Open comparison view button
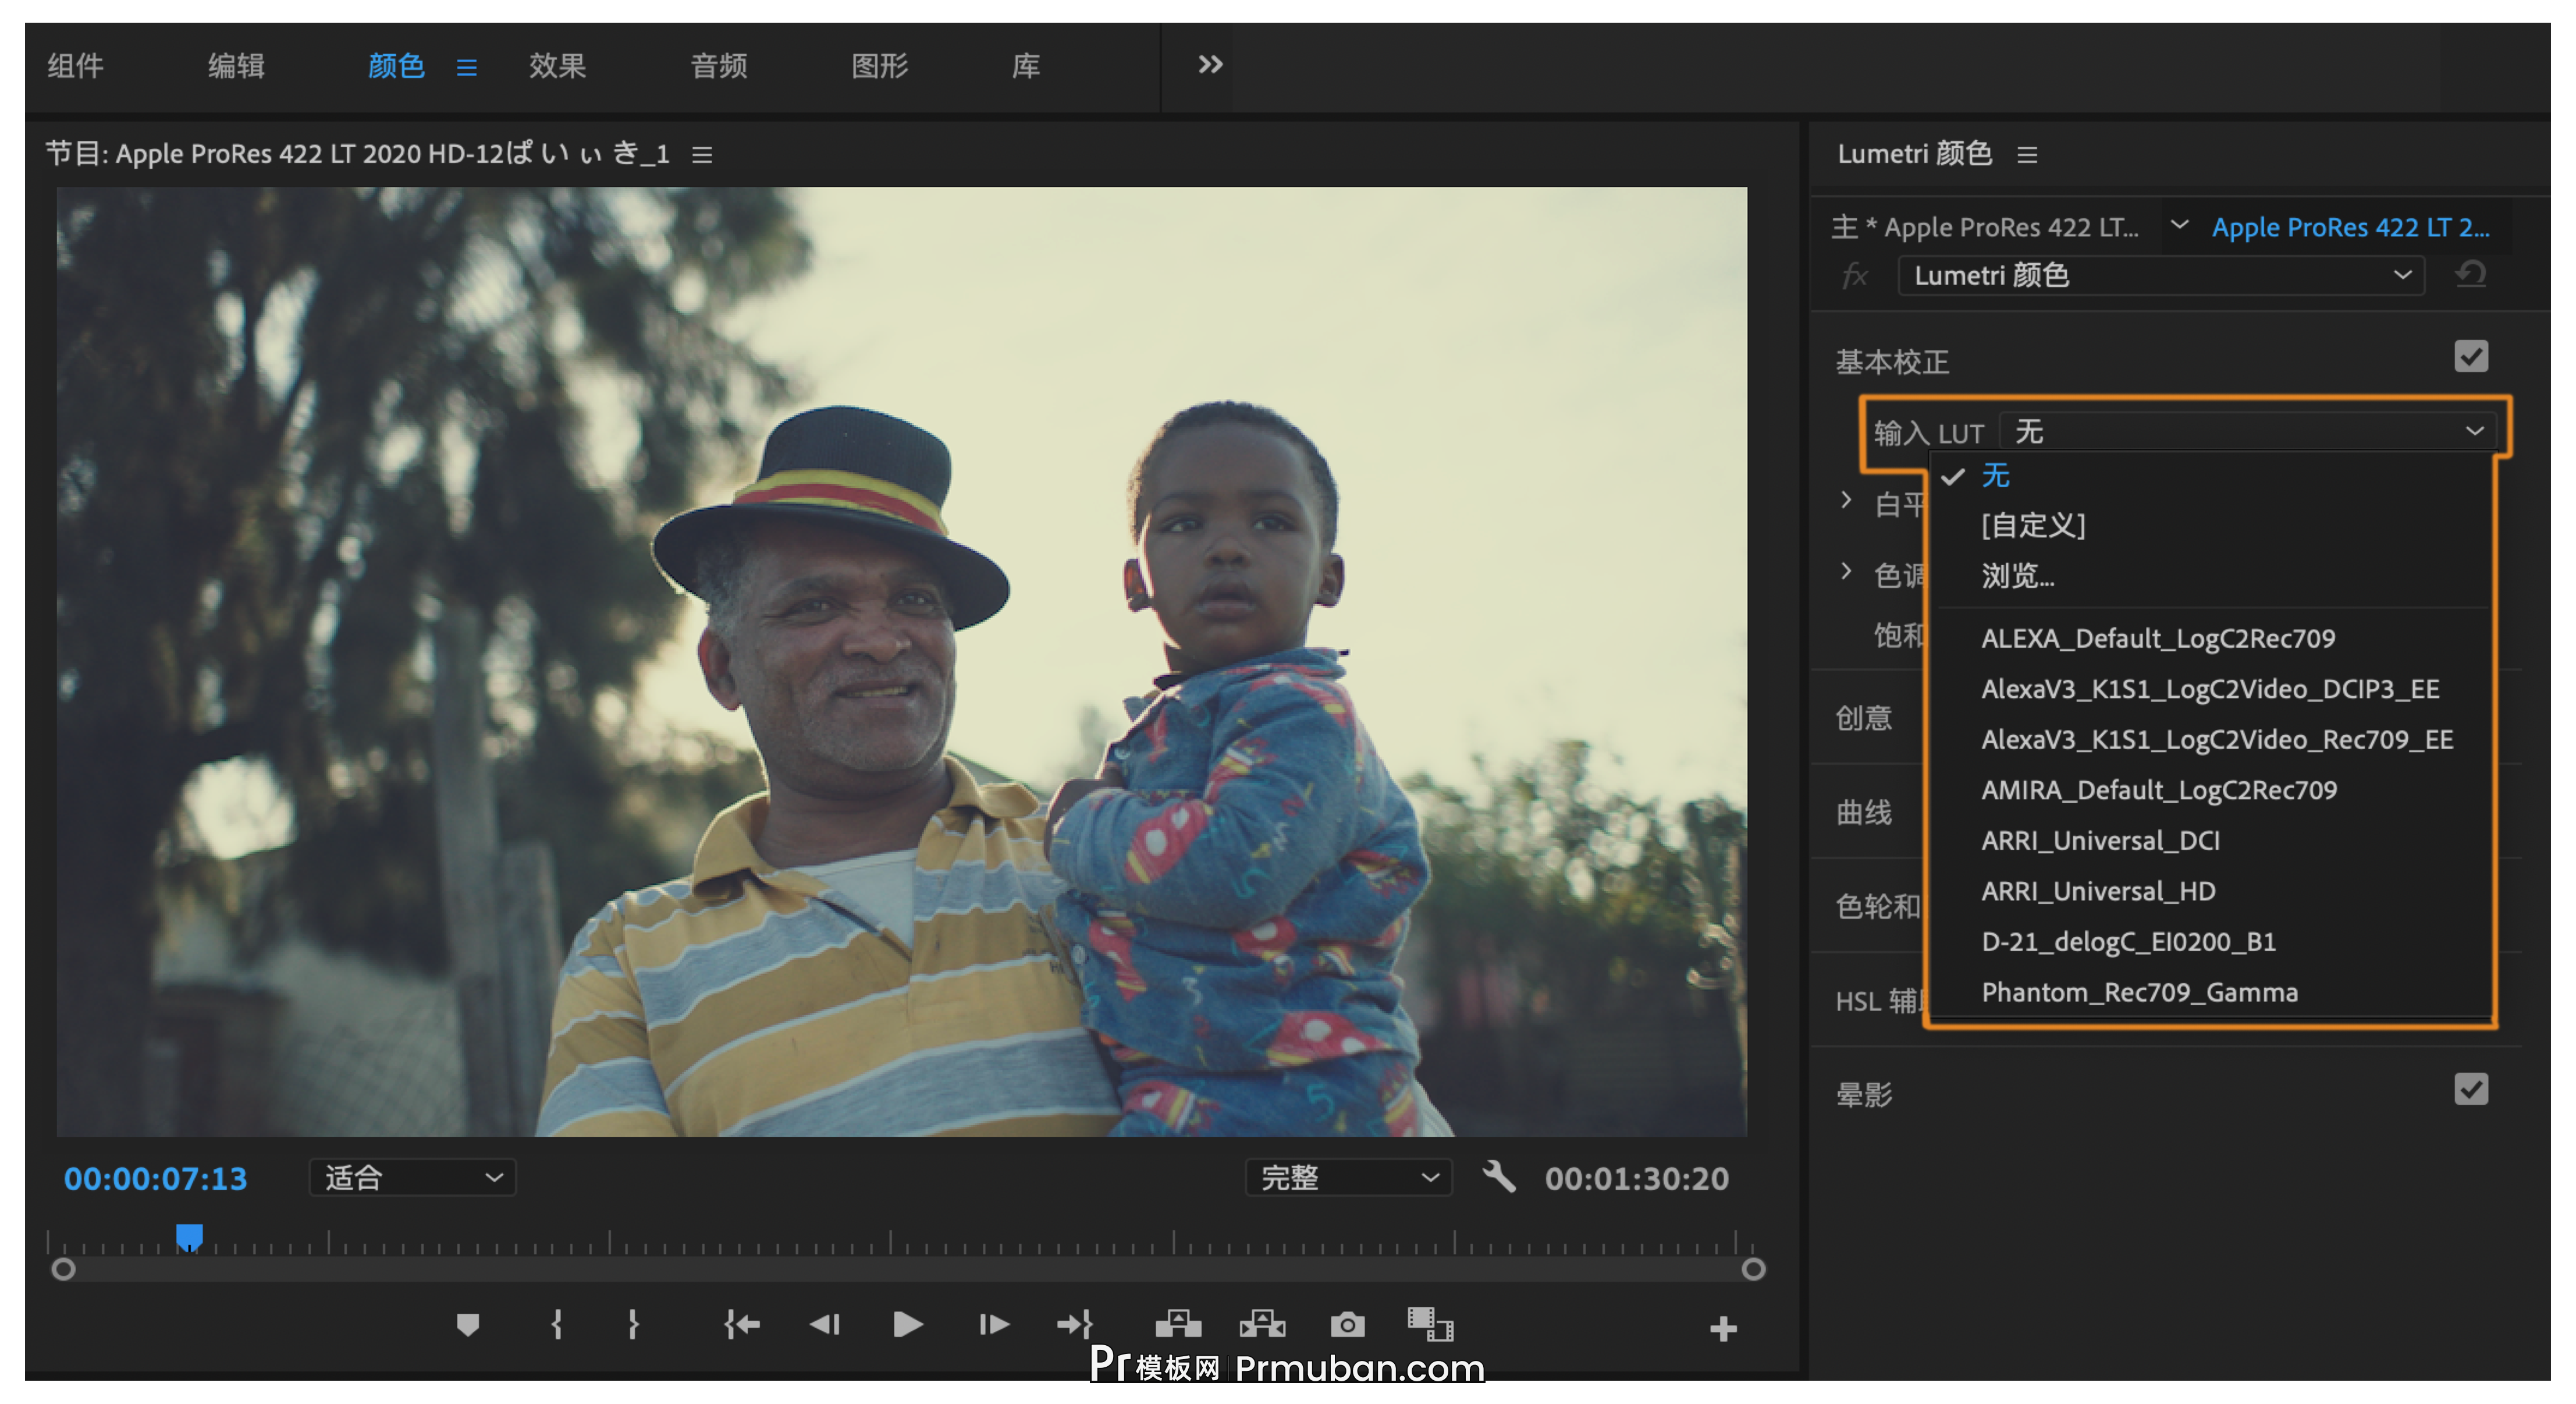Image resolution: width=2576 pixels, height=1404 pixels. (x=1431, y=1324)
